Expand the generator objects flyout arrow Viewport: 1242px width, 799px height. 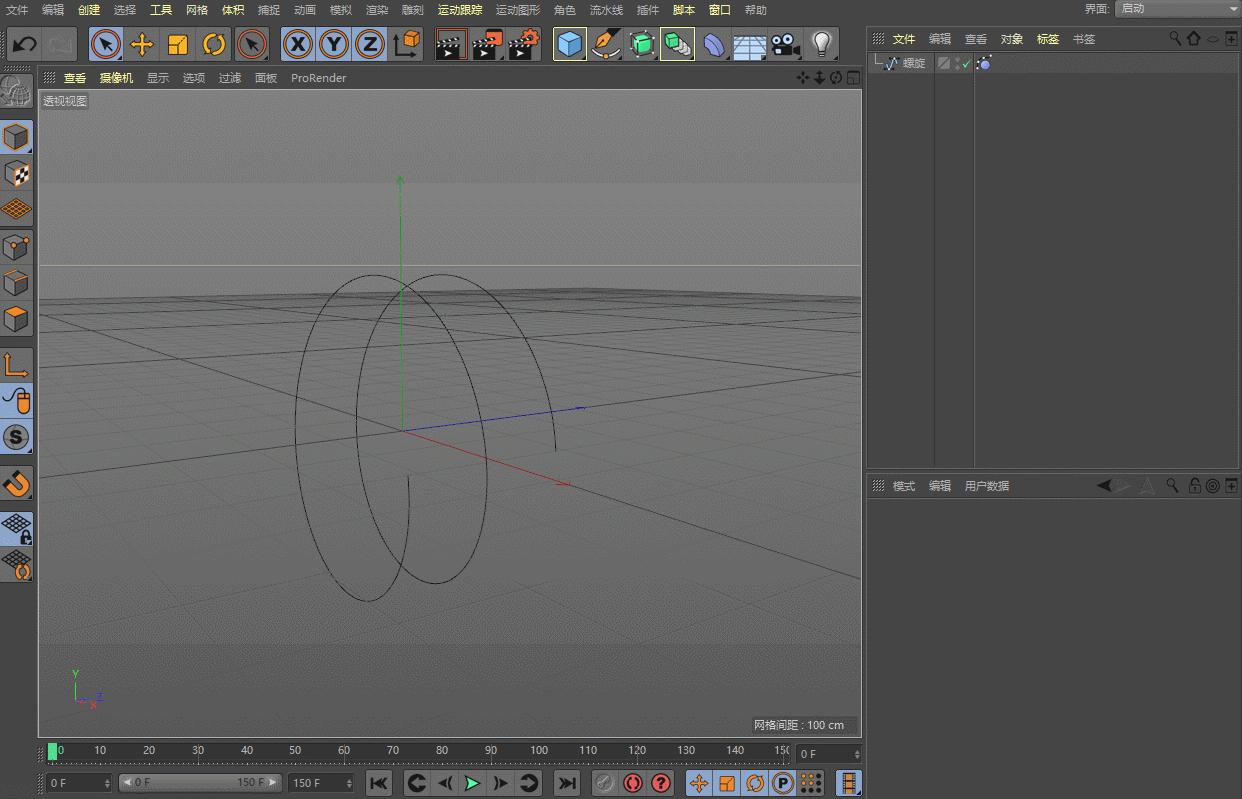point(656,58)
